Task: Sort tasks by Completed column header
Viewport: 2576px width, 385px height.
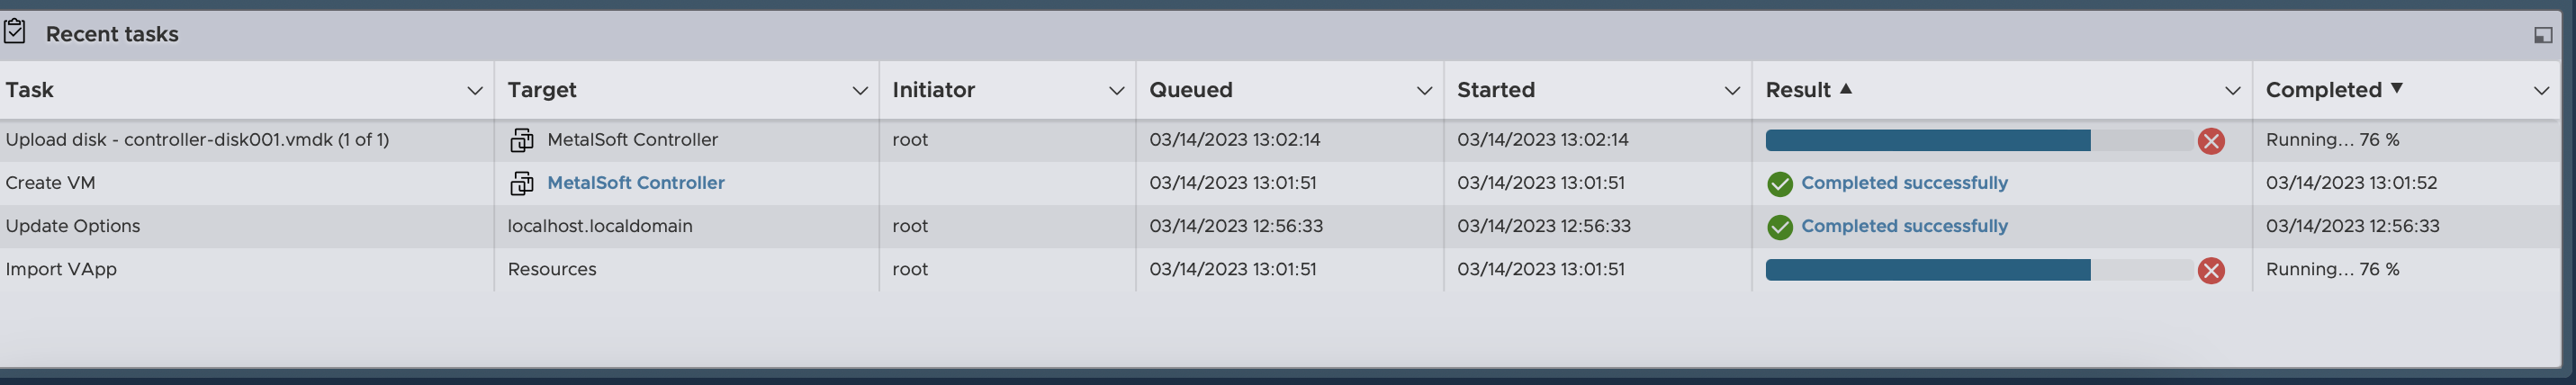Action: point(2323,90)
